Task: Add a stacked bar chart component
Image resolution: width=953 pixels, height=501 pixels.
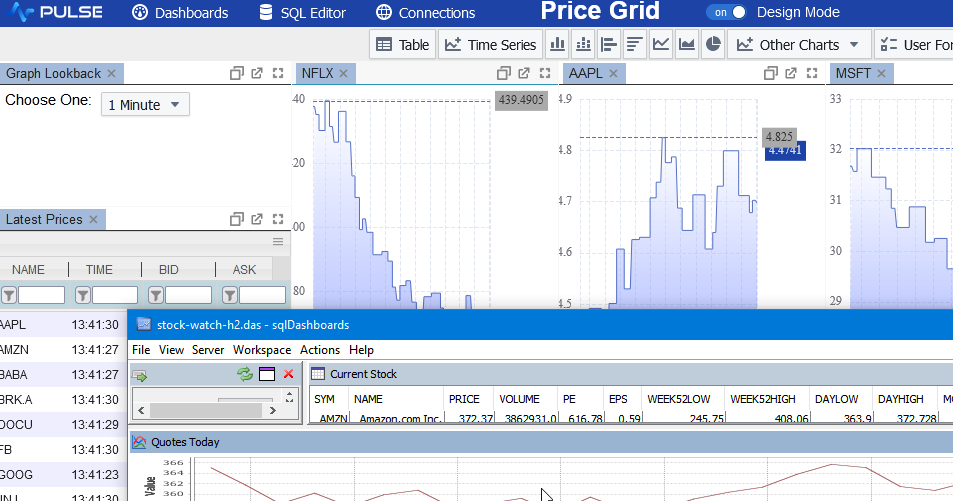Action: [583, 44]
